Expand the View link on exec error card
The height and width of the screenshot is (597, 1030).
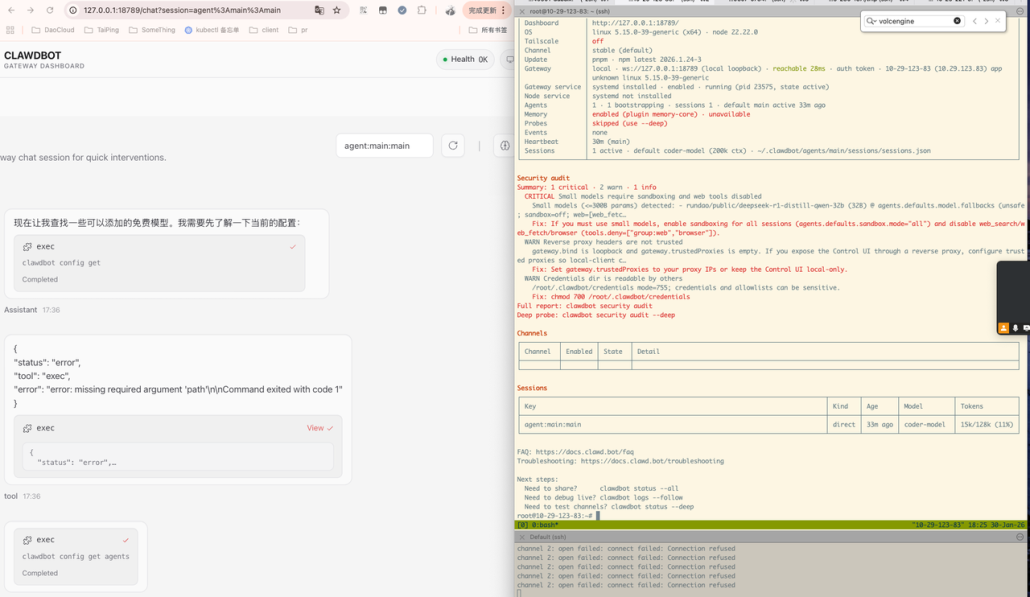pos(315,428)
